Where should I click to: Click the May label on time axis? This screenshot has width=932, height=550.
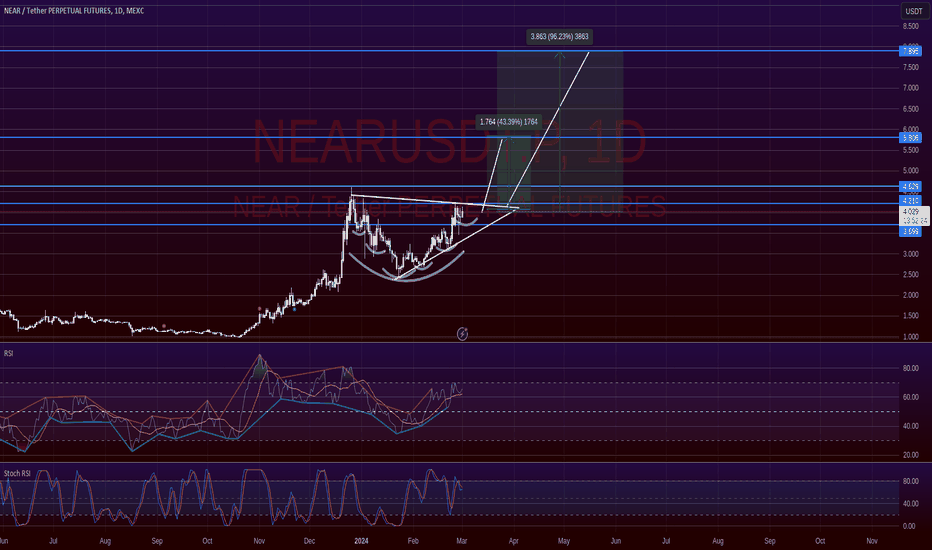(x=563, y=541)
